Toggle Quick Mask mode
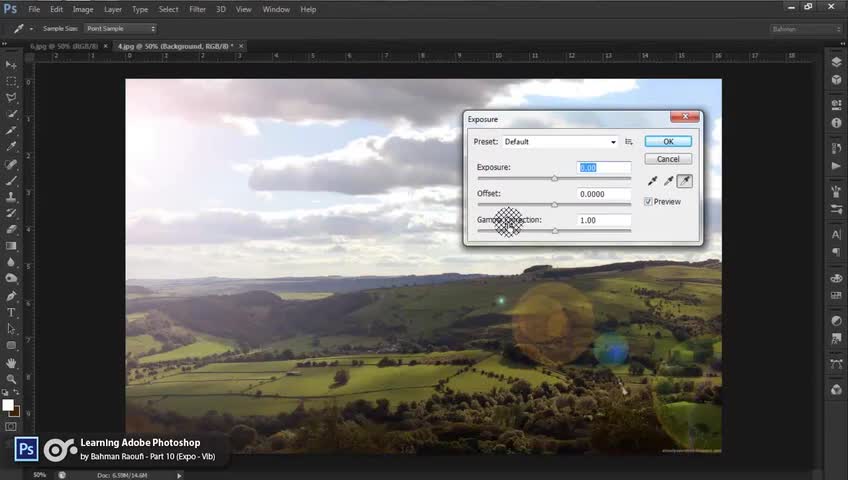Viewport: 848px width, 480px height. click(11, 427)
